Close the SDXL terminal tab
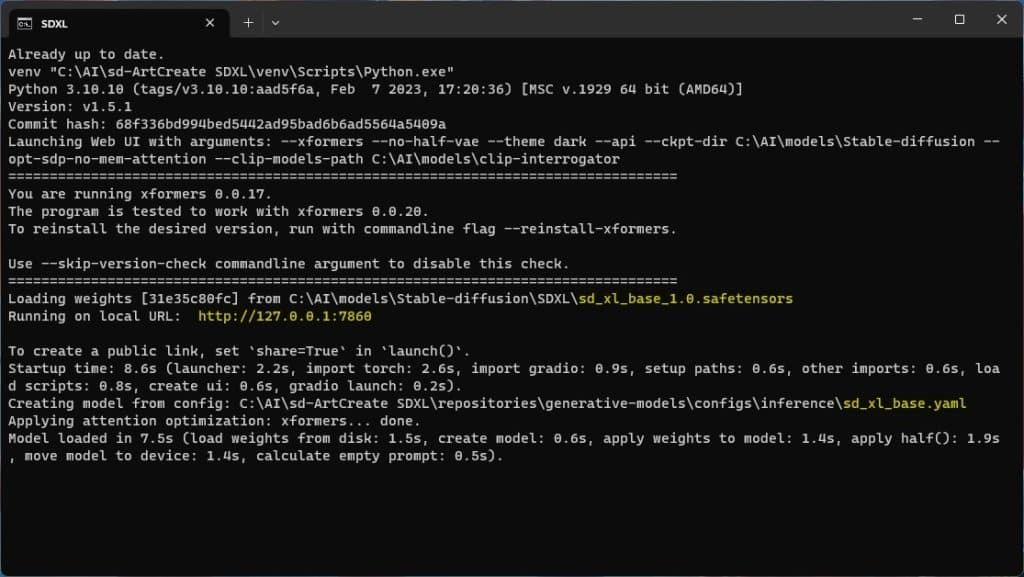Image resolution: width=1024 pixels, height=577 pixels. click(210, 23)
